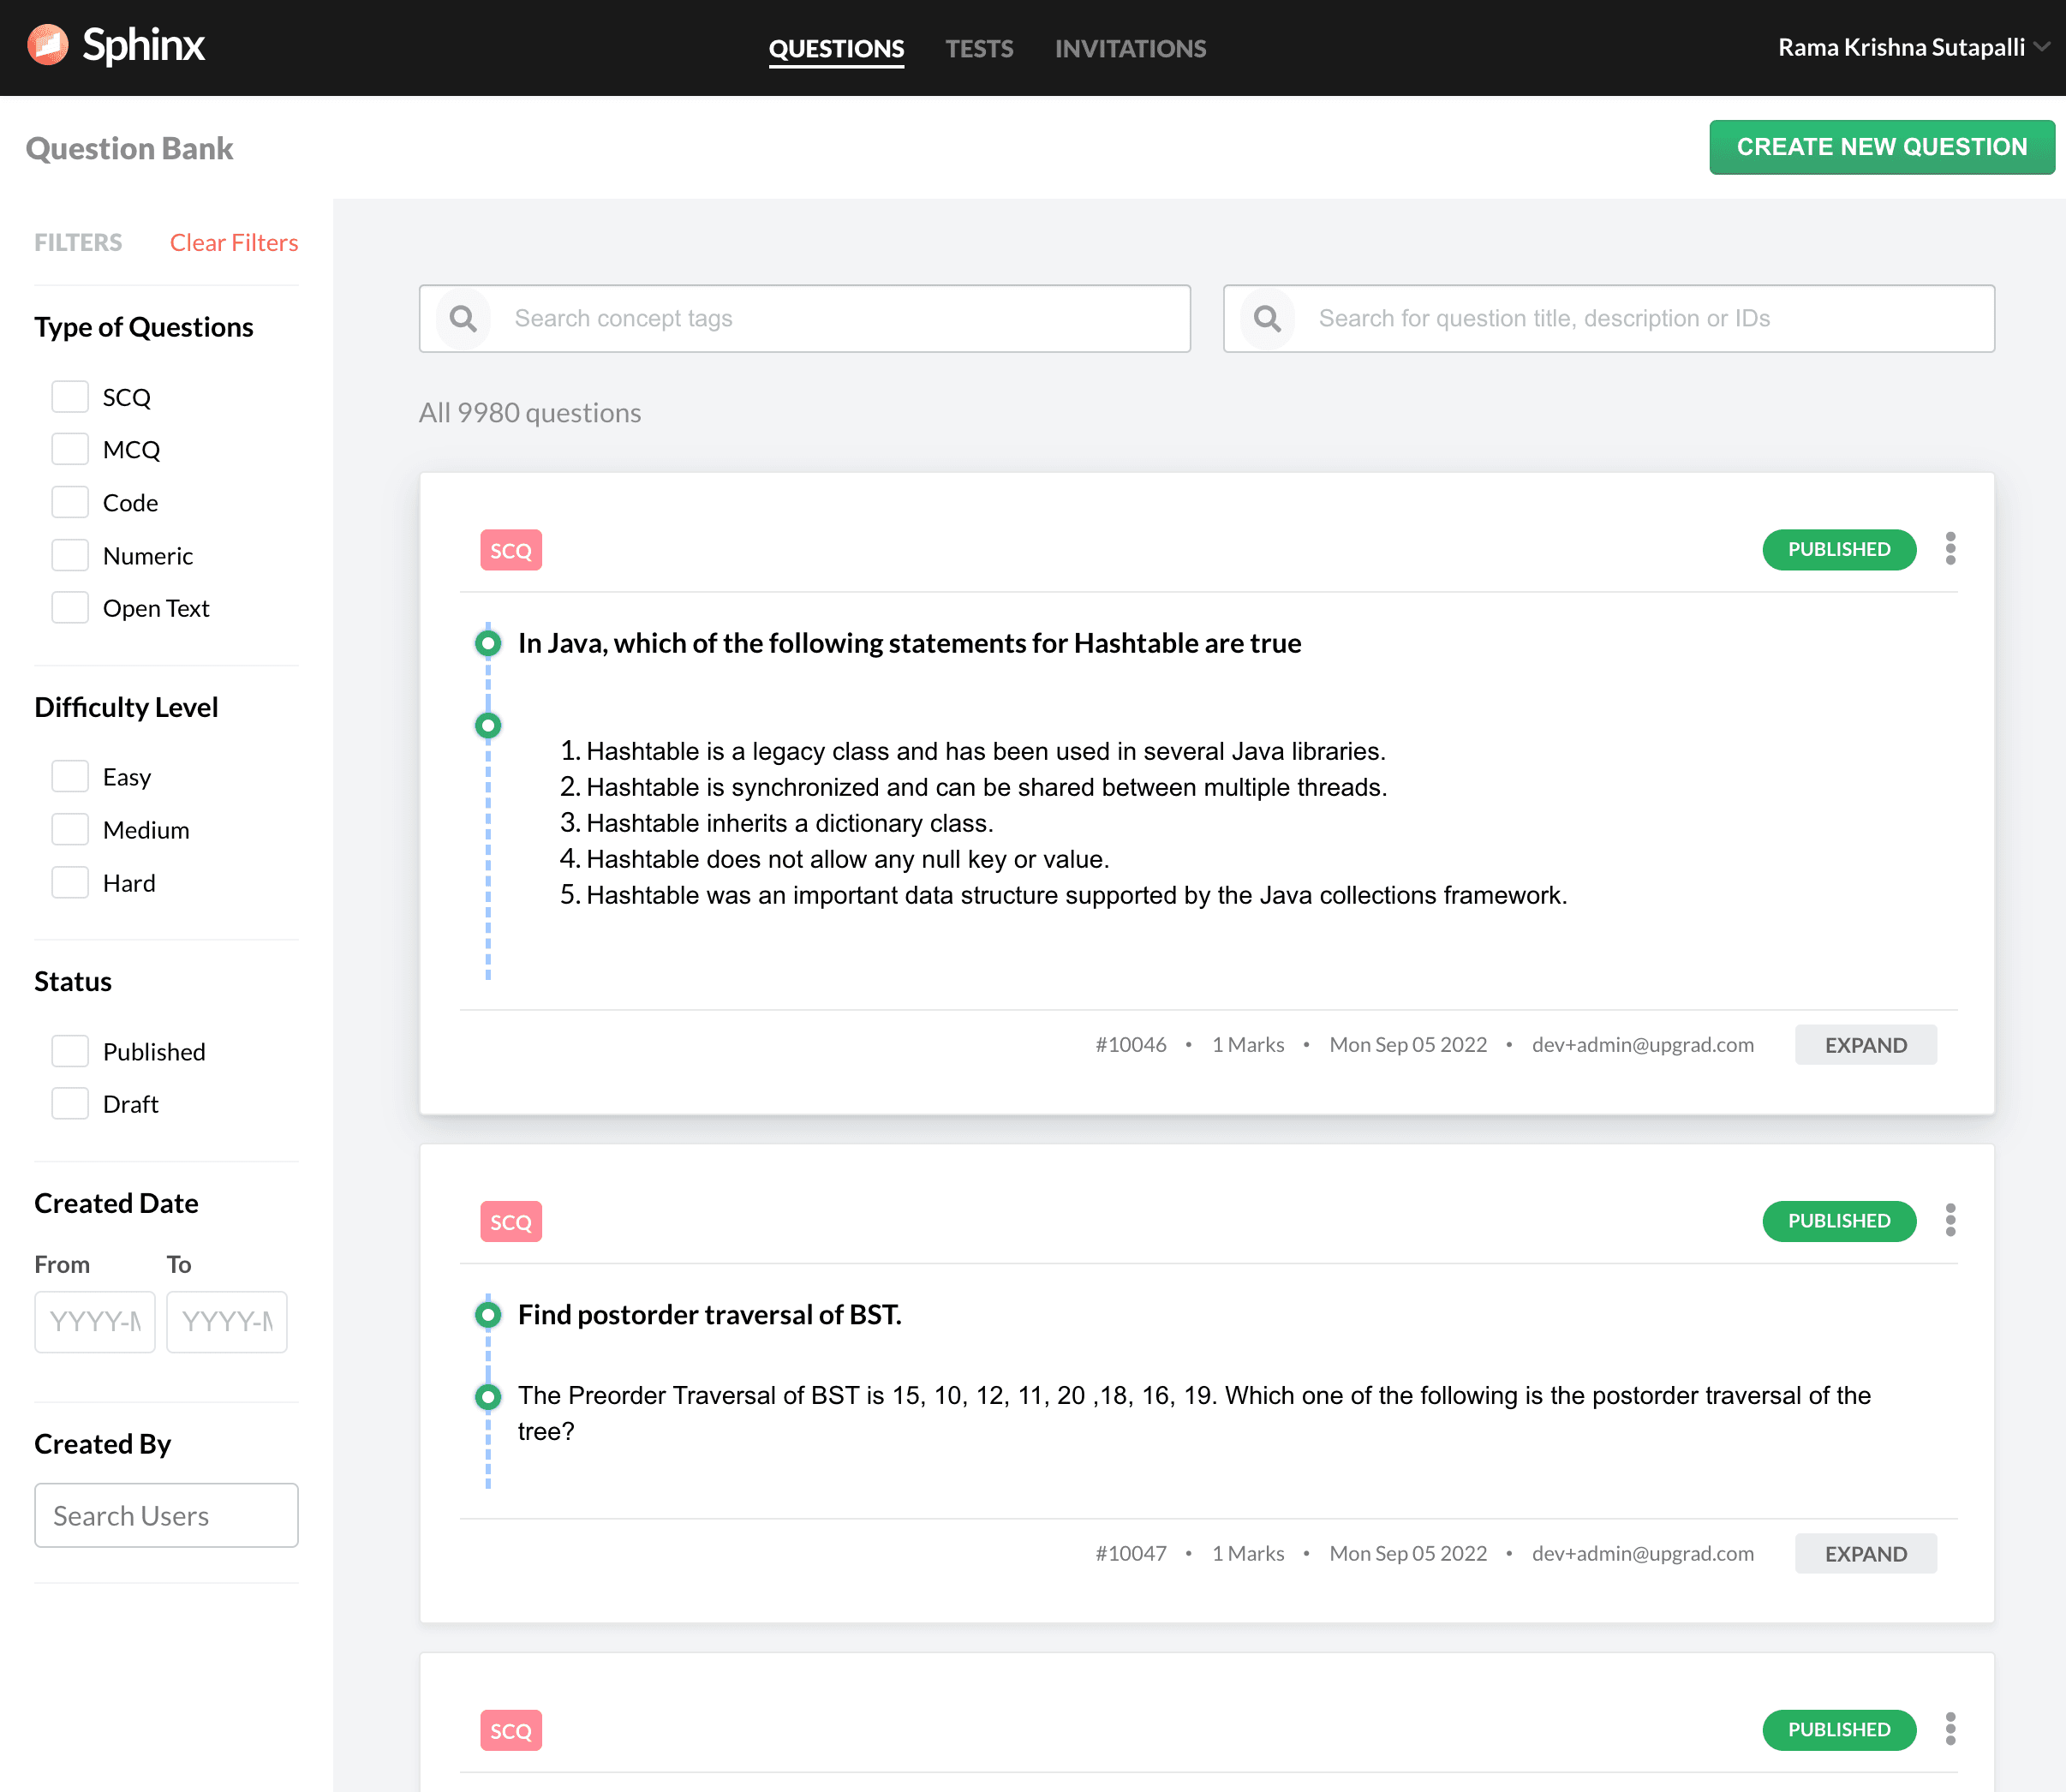Open the three-dot menu on the third question card
Image resolution: width=2066 pixels, height=1792 pixels.
[1950, 1729]
